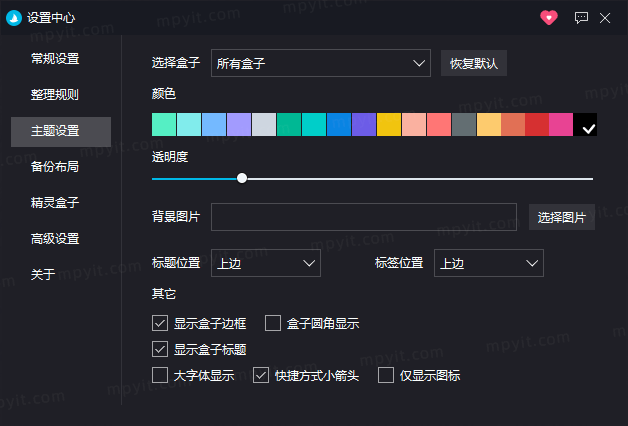Click the blue app logo icon

tap(14, 18)
